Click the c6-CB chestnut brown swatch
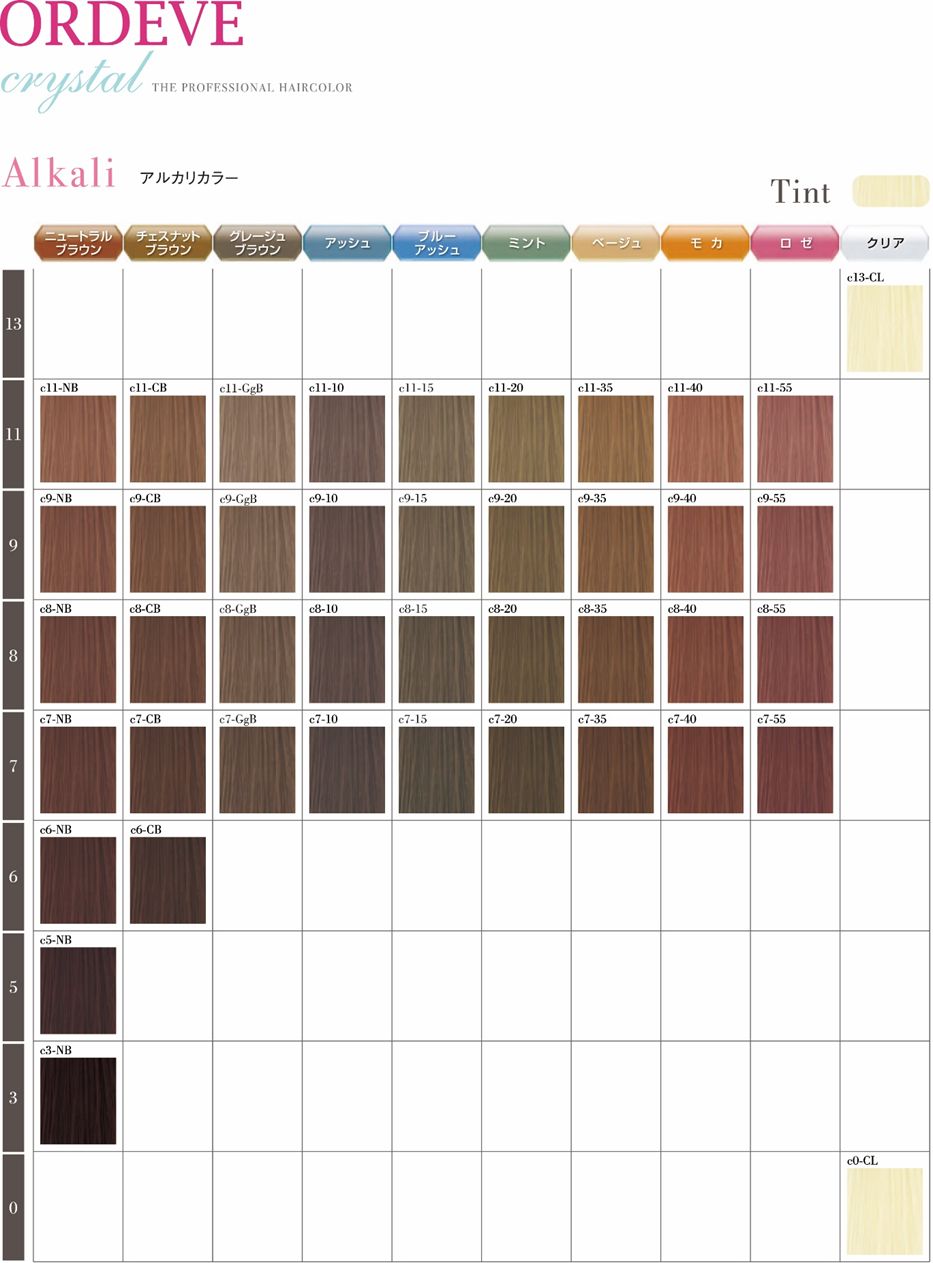Viewport: 933px width, 1263px height. 168,880
